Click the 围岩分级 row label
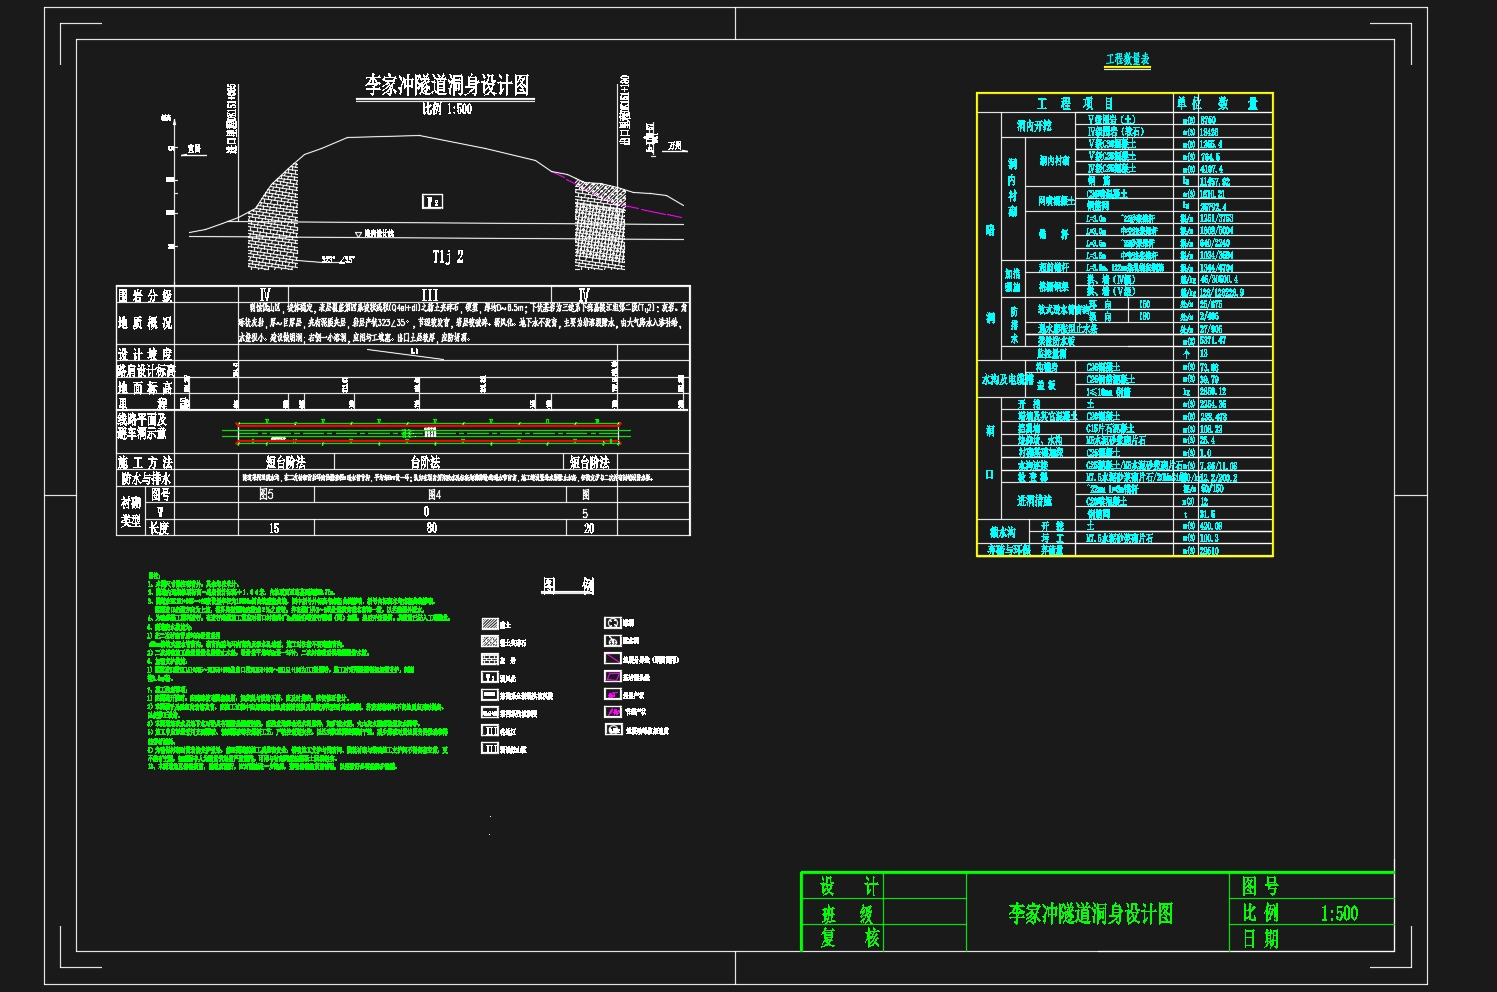The image size is (1497, 992). click(146, 296)
